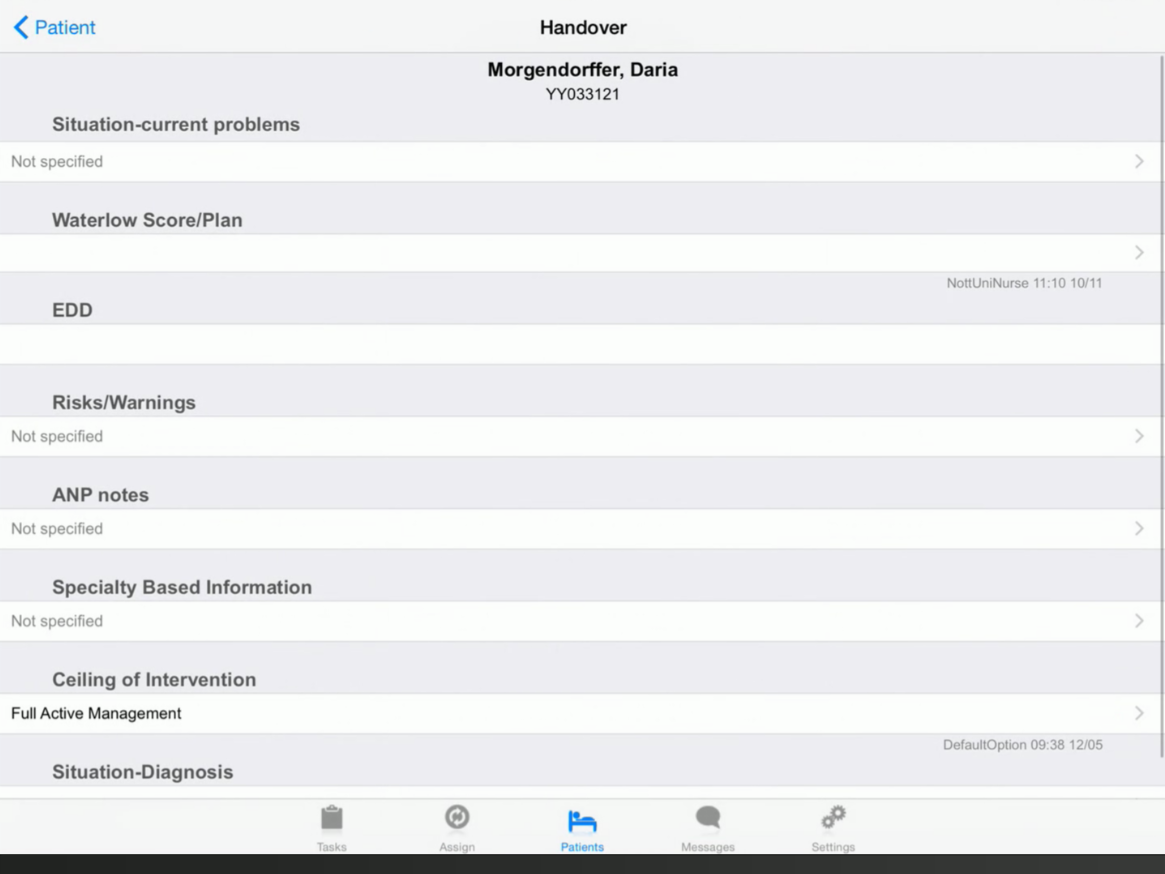Open Specialty Based Information row chevron
This screenshot has height=874, width=1165.
pos(1138,621)
